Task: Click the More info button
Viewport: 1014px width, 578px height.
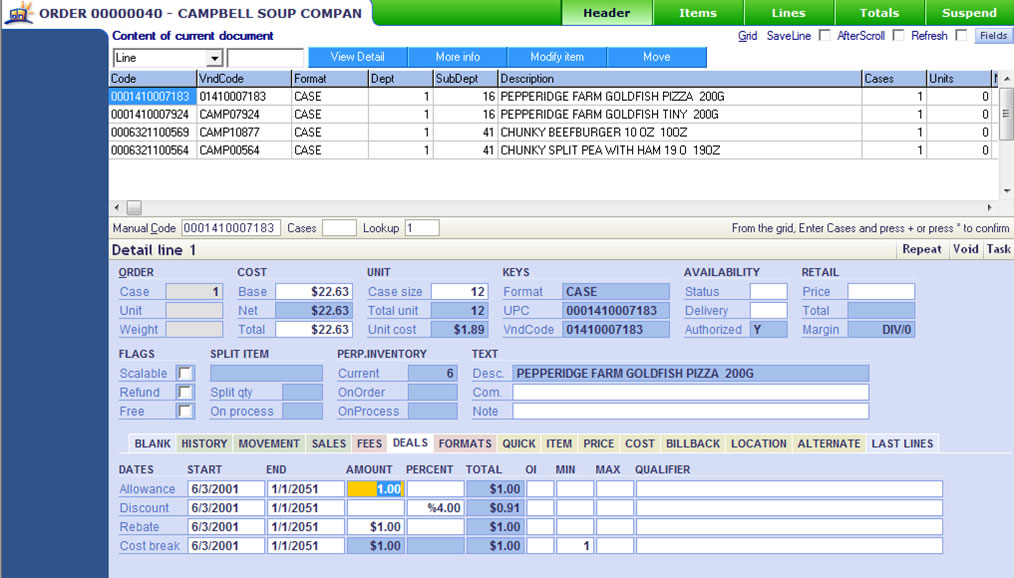Action: tap(458, 57)
